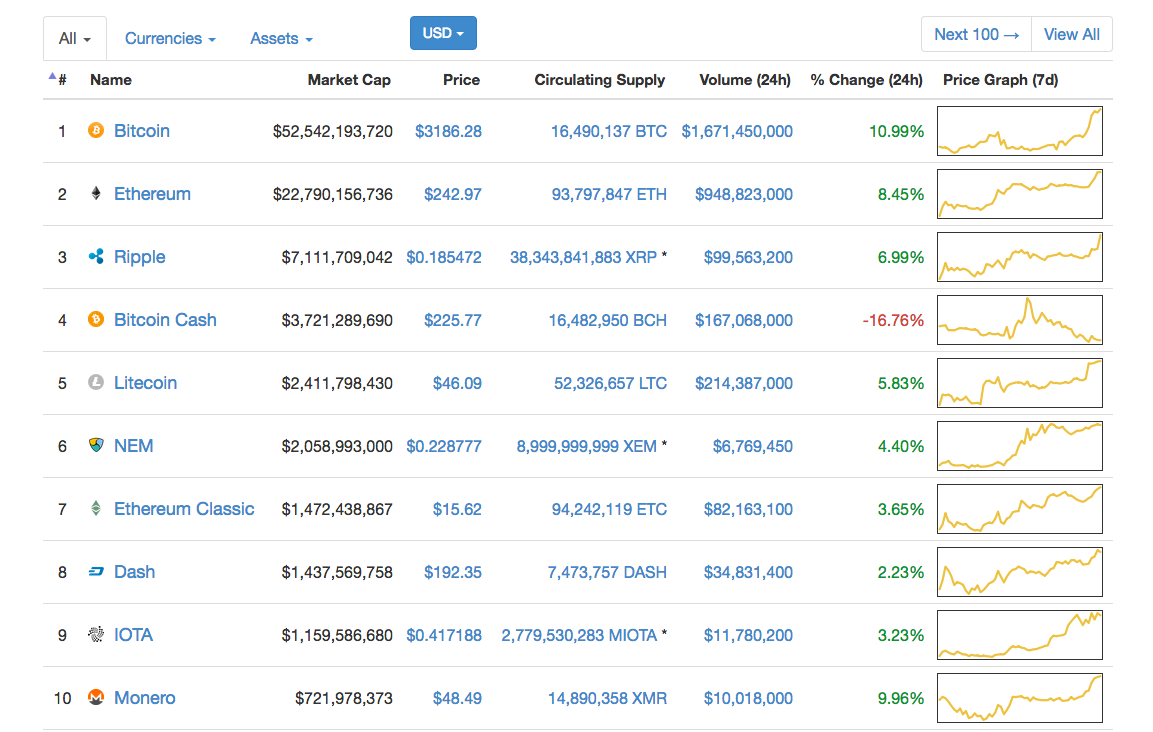The width and height of the screenshot is (1153, 732).
Task: Open the USD currency dropdown
Action: (443, 33)
